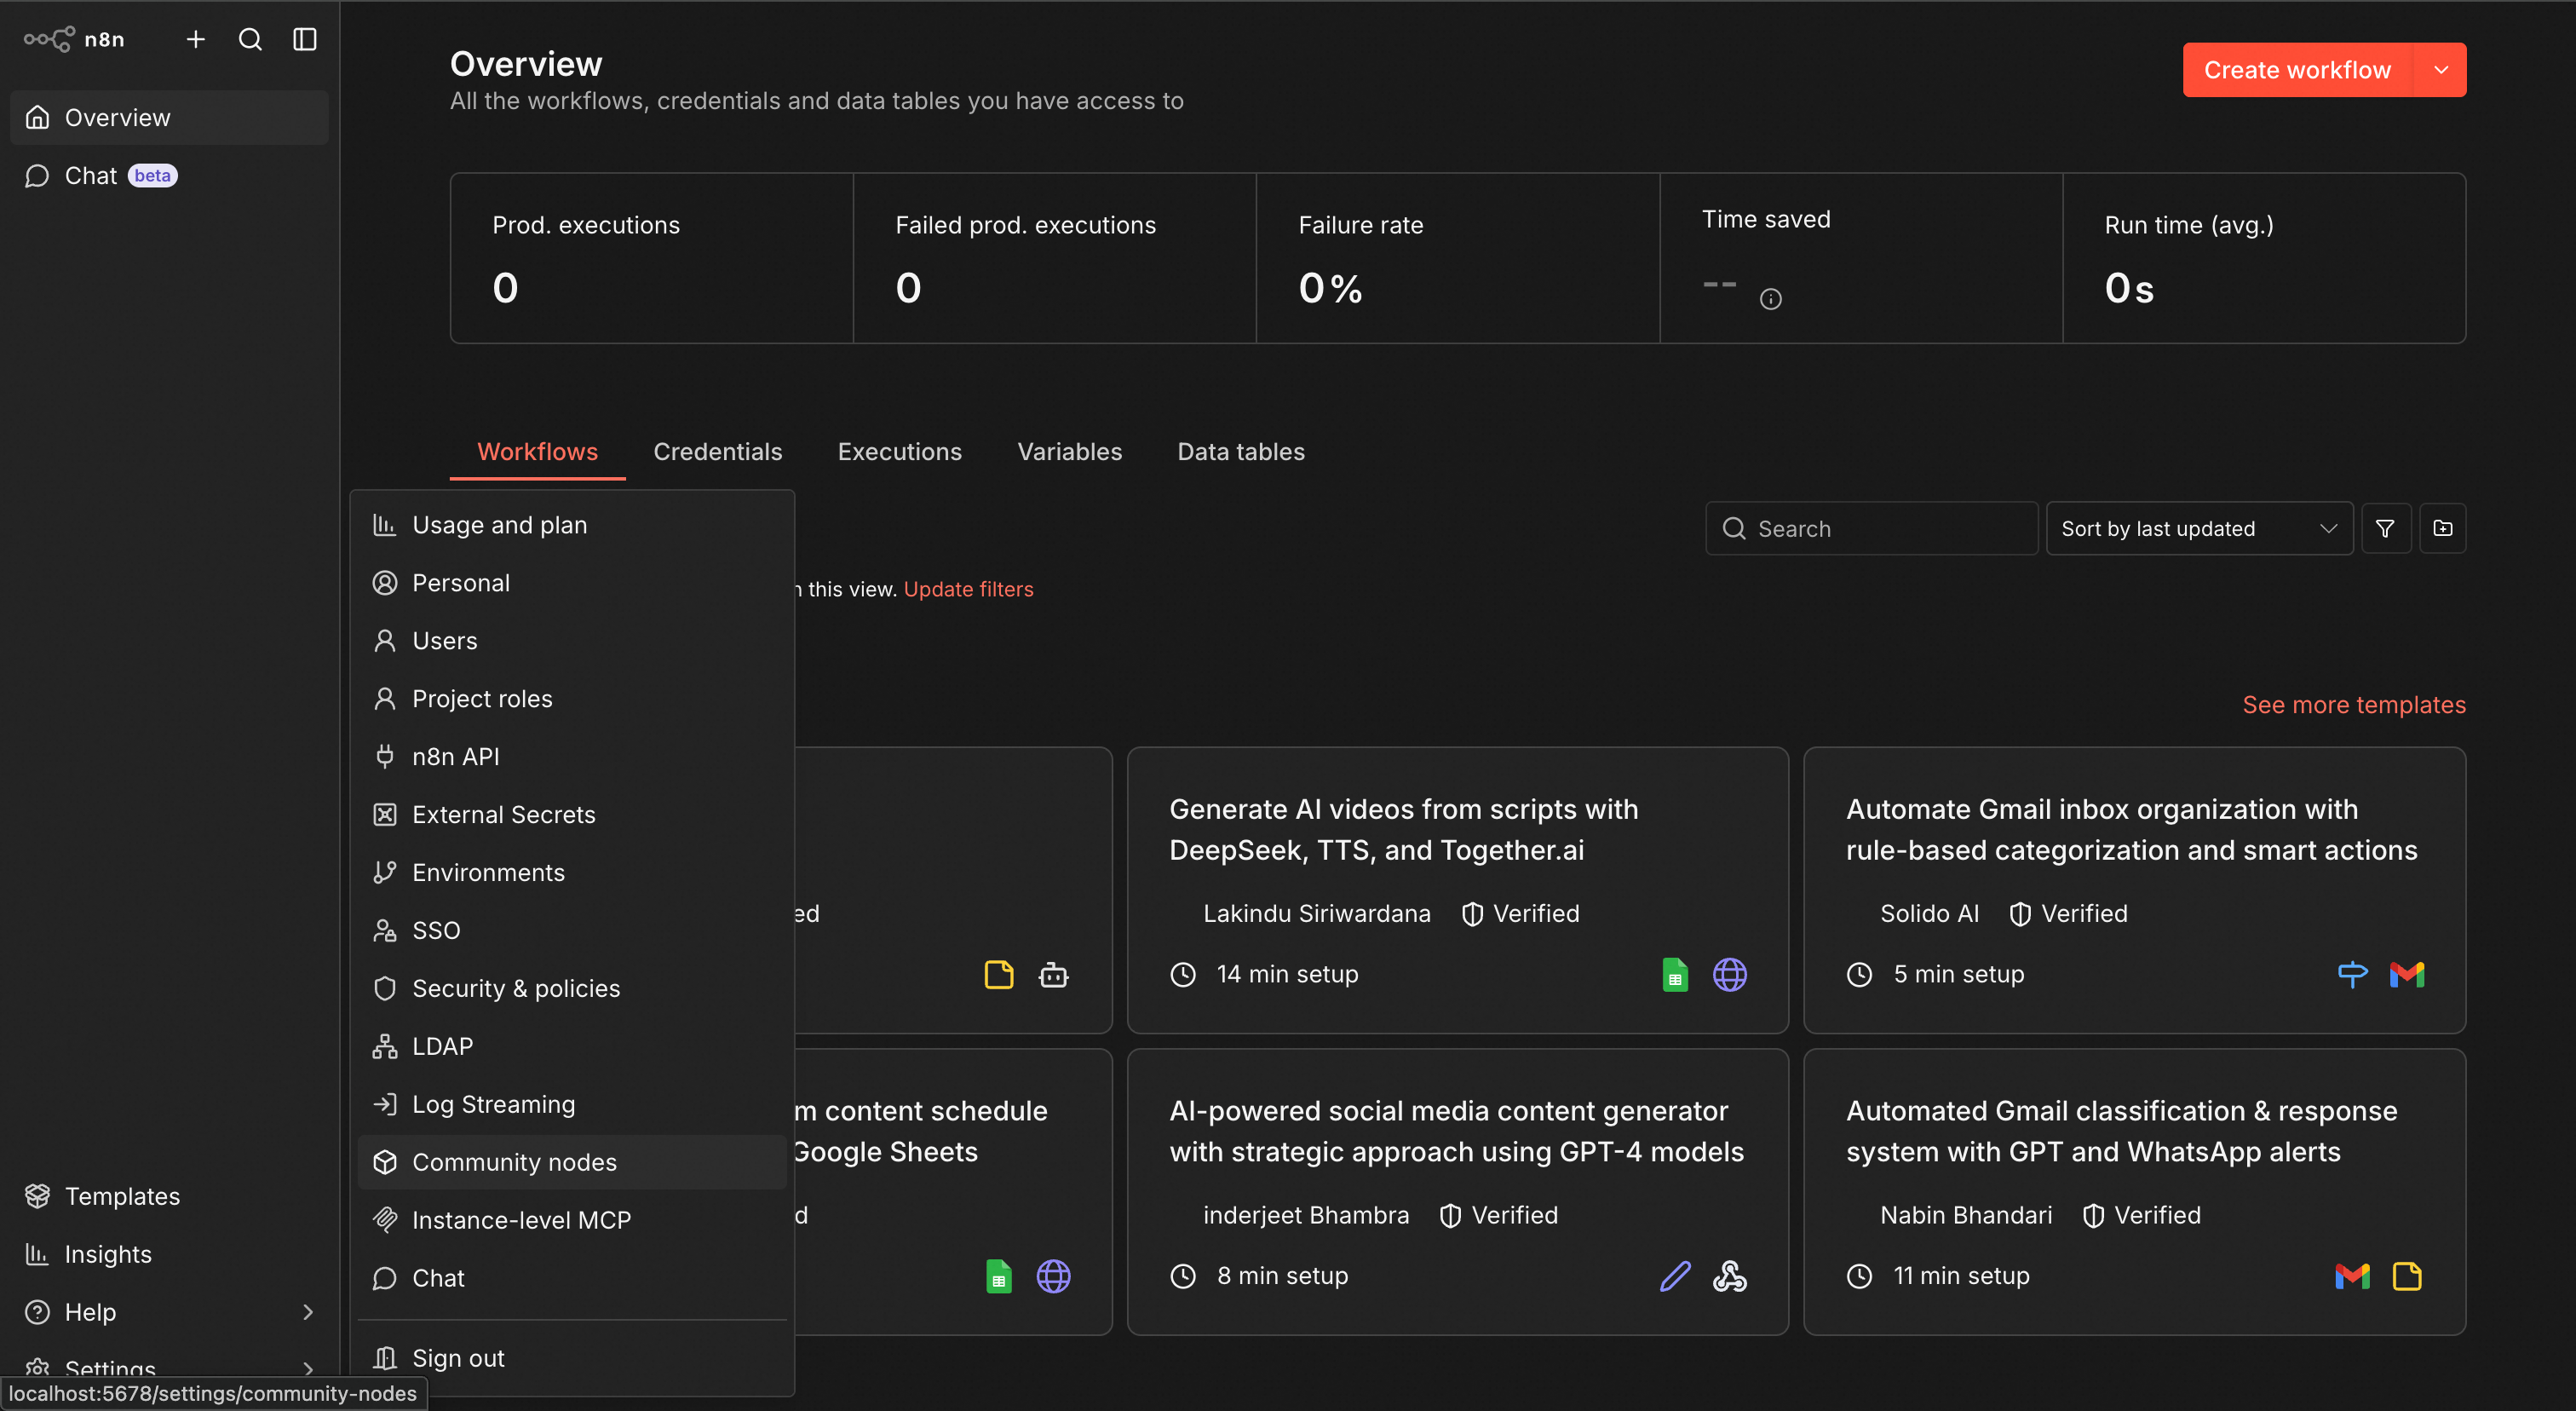Click the add folder icon

tap(2442, 528)
